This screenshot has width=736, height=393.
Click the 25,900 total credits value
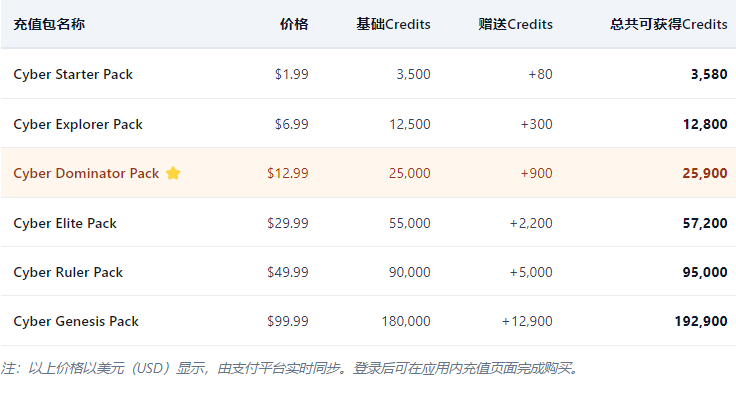[x=705, y=173]
